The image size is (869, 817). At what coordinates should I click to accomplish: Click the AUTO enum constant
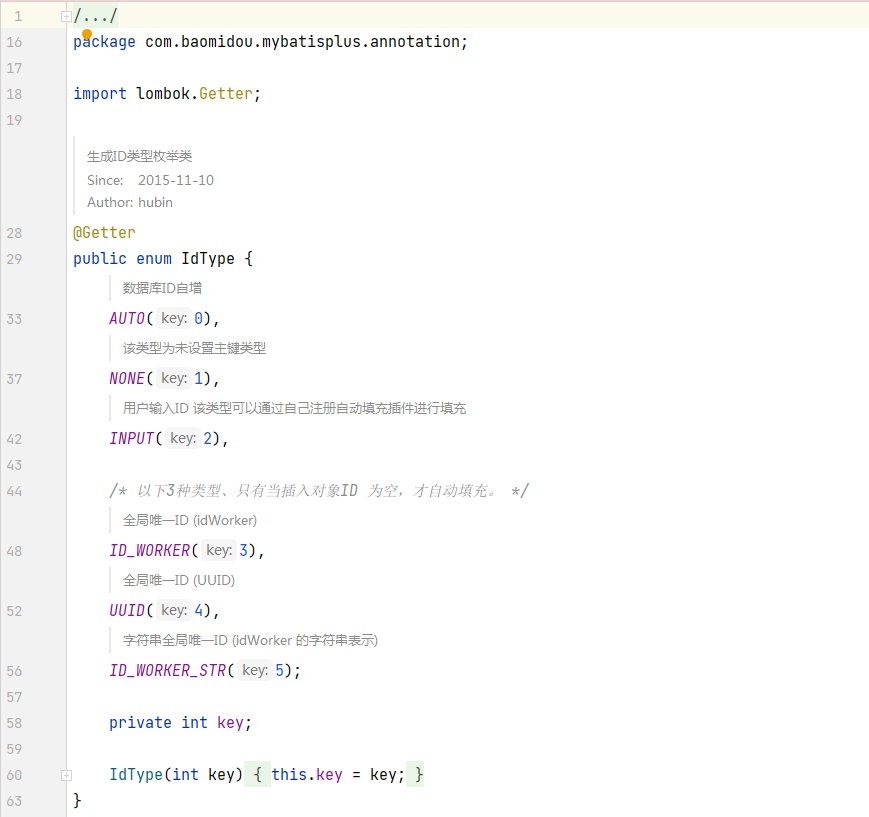(127, 319)
